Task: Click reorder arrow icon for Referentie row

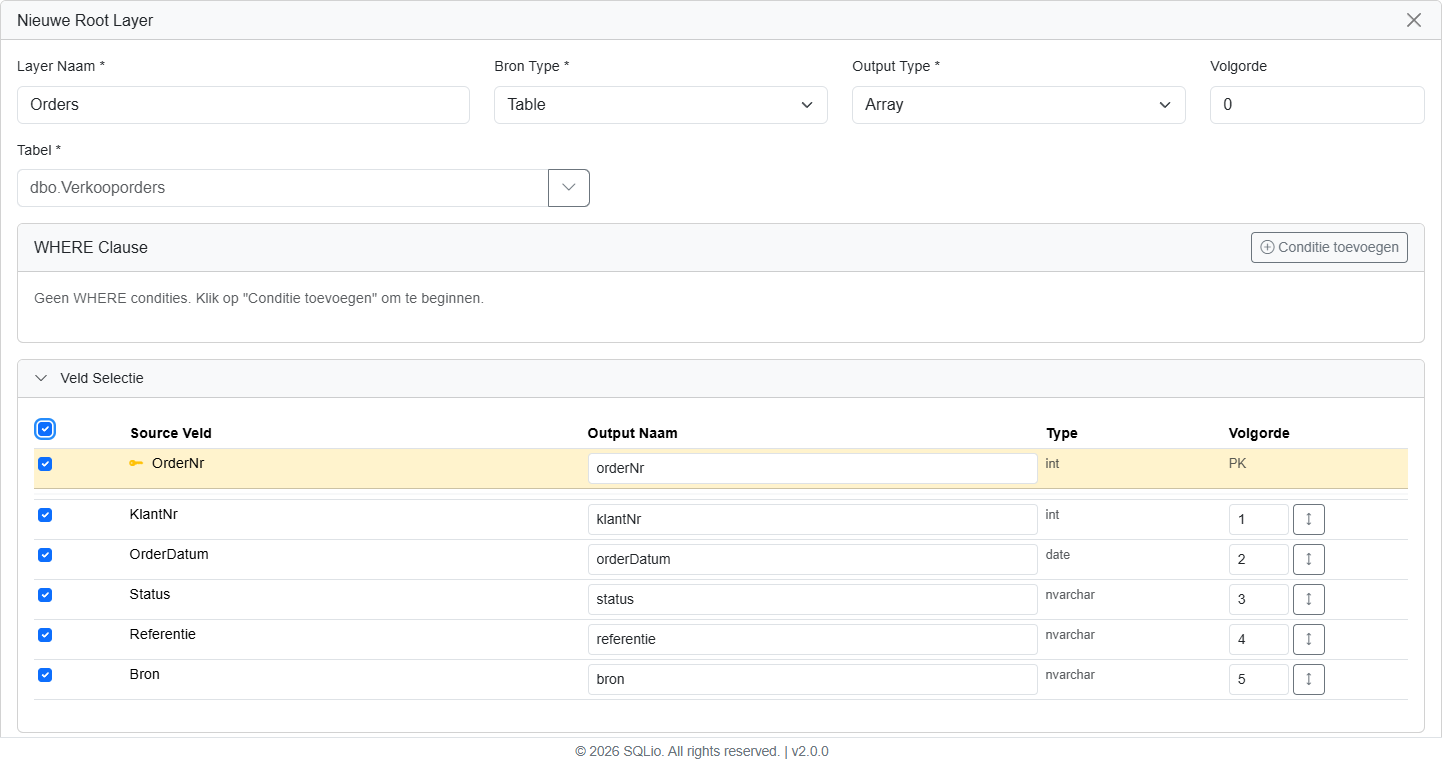Action: click(1308, 640)
